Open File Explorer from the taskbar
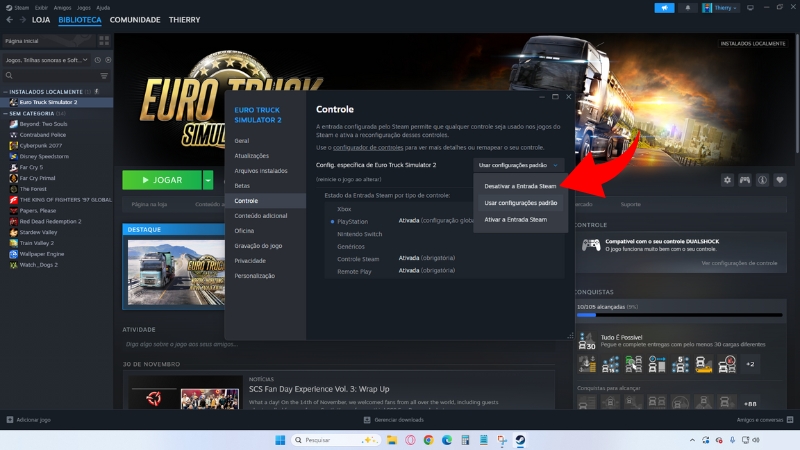 pos(392,440)
